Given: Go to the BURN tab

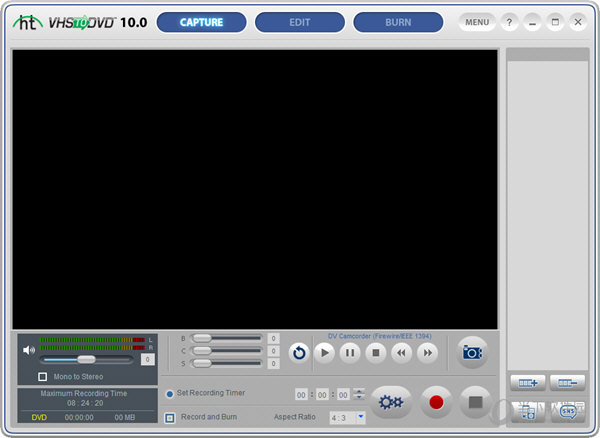Looking at the screenshot, I should click(x=398, y=22).
